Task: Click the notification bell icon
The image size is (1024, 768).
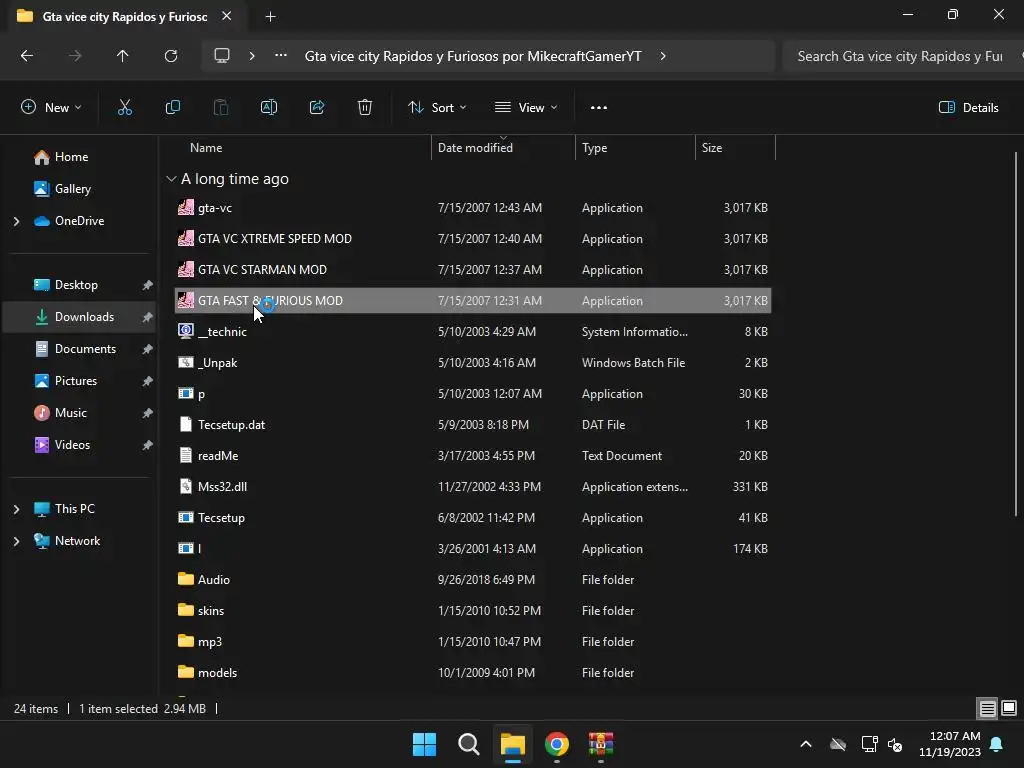Action: pos(997,744)
